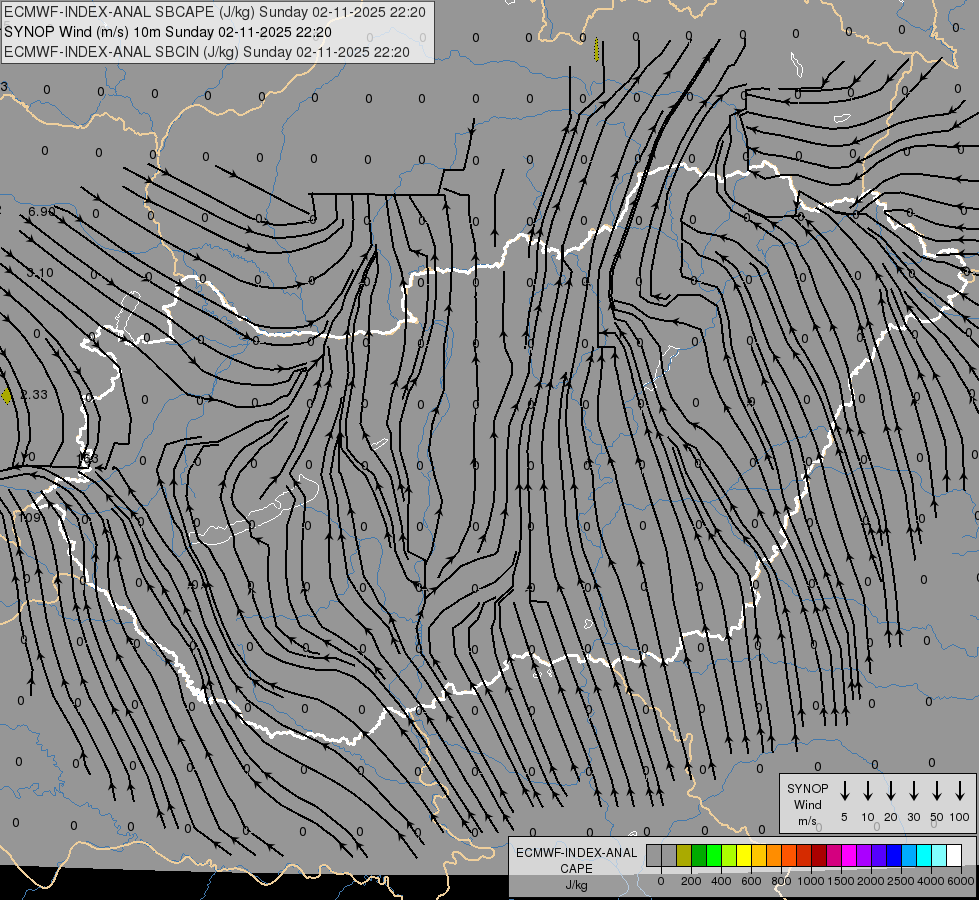
Task: Click the 4000 tick label on CAPE scale
Action: click(x=931, y=881)
